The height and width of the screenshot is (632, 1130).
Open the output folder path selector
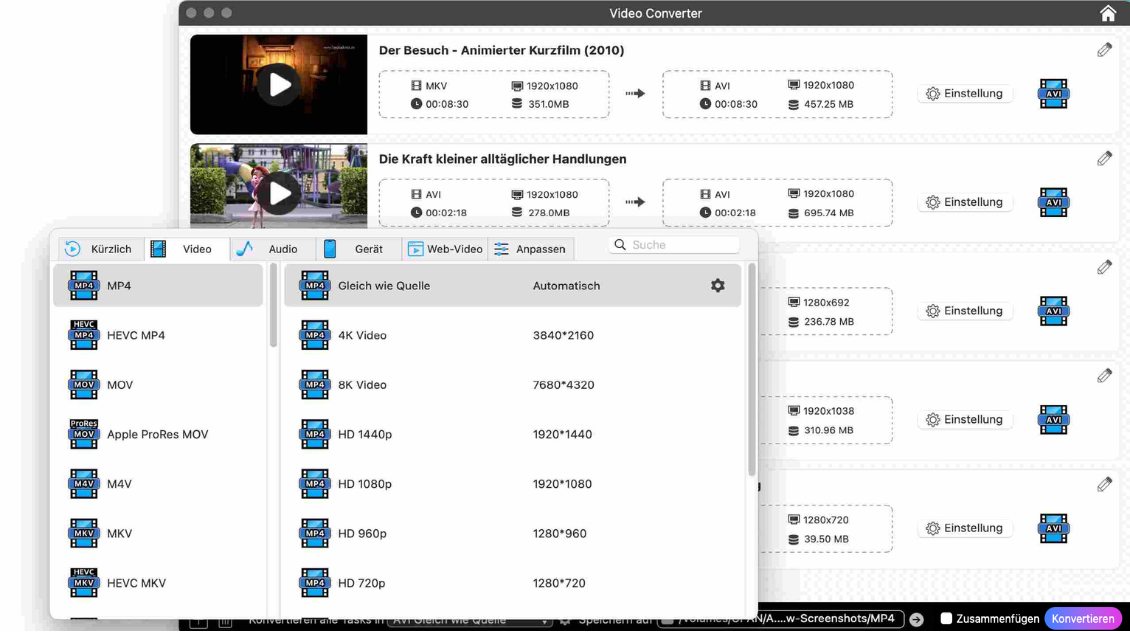[782, 618]
